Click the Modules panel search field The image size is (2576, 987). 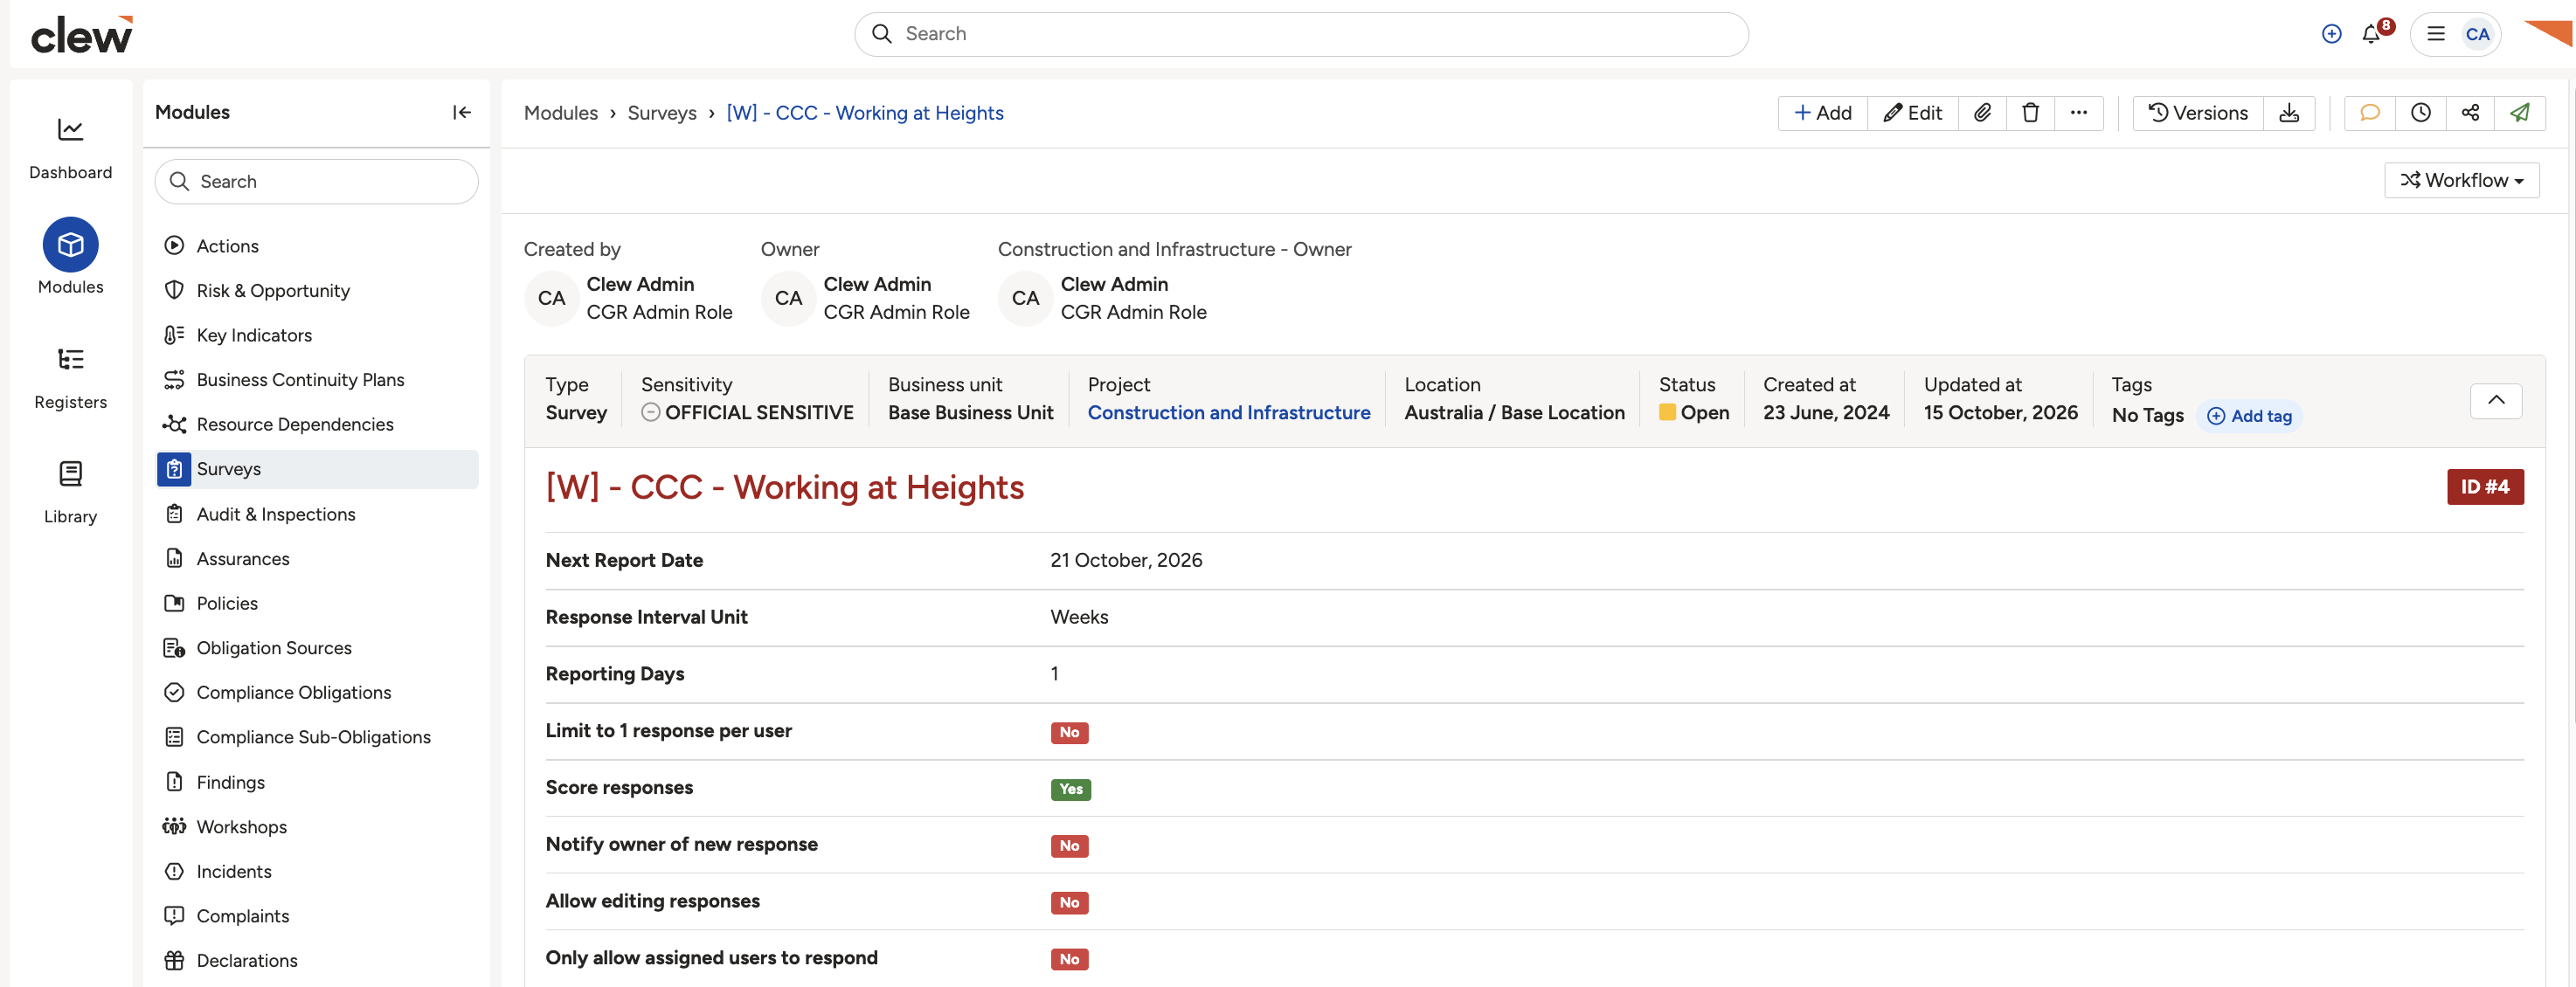pos(316,181)
